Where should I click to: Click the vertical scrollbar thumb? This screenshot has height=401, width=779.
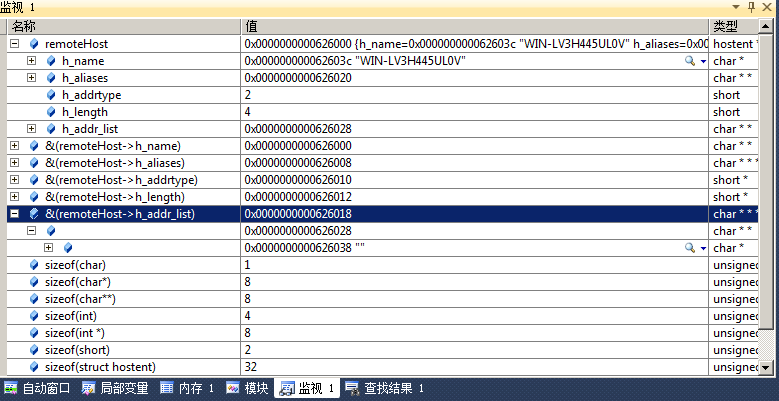[766, 180]
